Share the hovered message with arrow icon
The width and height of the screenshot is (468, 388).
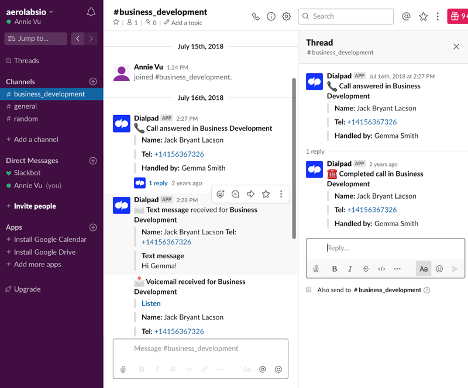pyautogui.click(x=250, y=194)
